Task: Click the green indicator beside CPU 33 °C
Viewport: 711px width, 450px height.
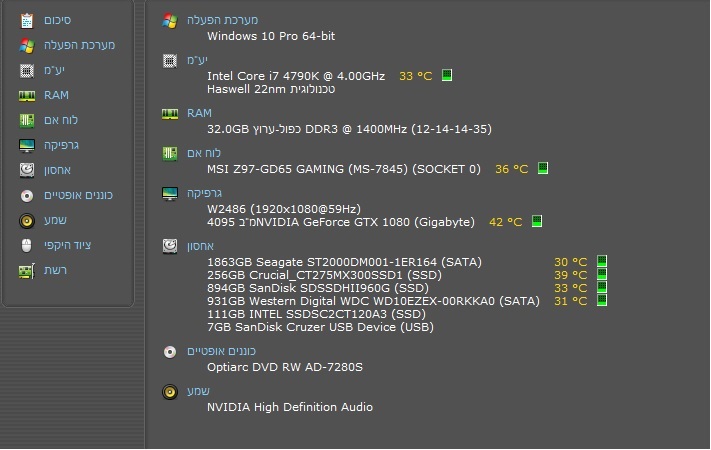Action: pyautogui.click(x=447, y=75)
